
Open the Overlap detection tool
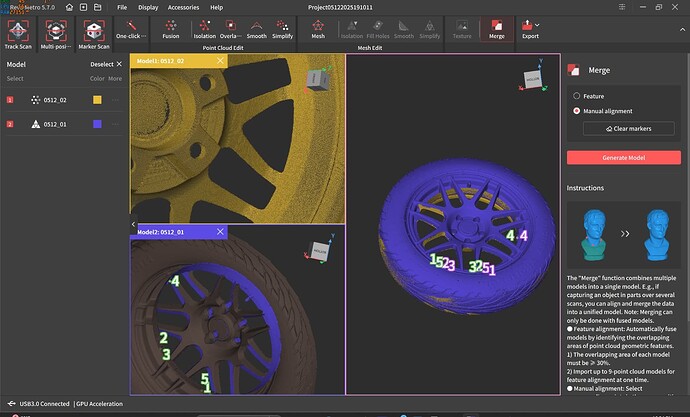pyautogui.click(x=231, y=29)
